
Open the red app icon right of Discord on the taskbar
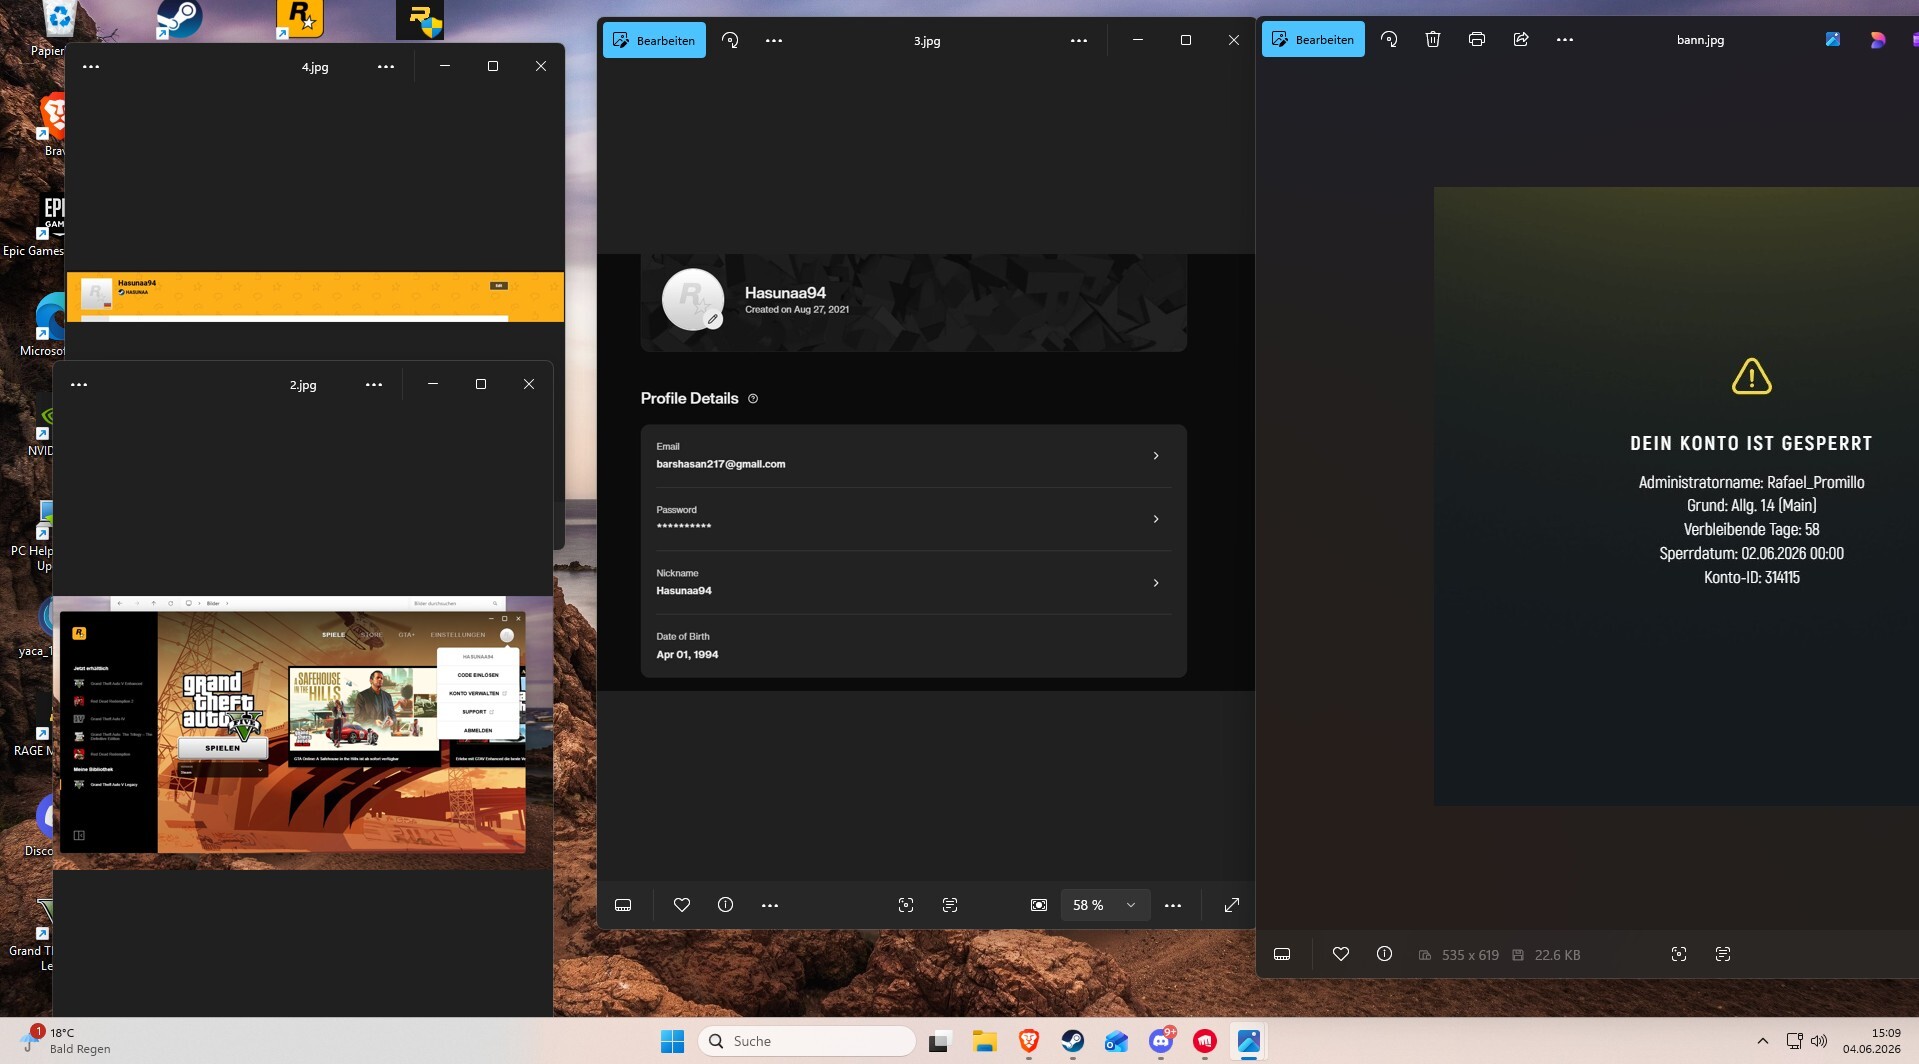click(1205, 1041)
